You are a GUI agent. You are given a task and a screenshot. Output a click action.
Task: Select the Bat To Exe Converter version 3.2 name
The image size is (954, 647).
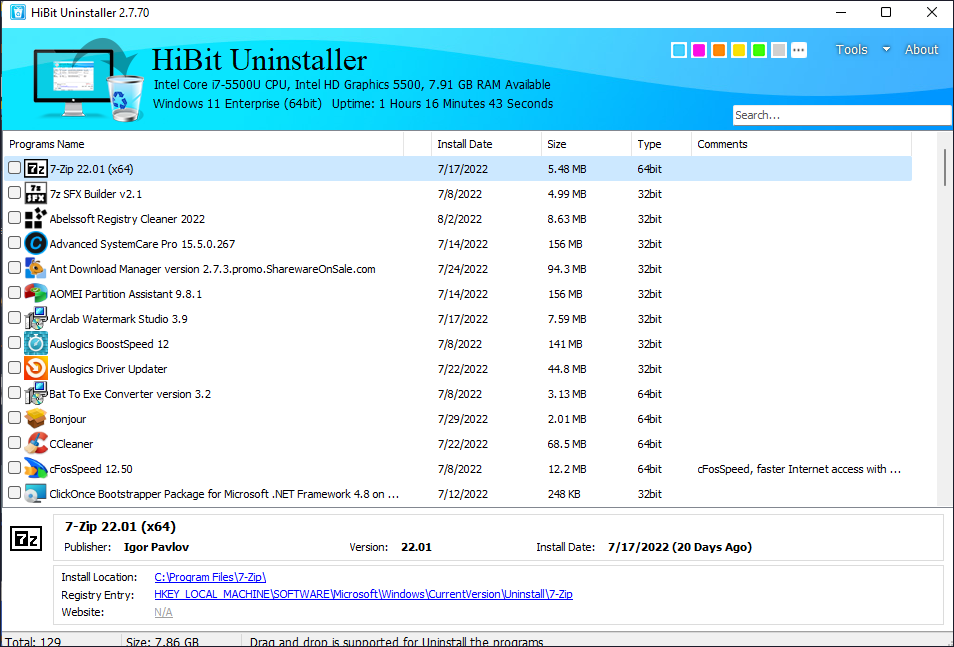(x=130, y=394)
